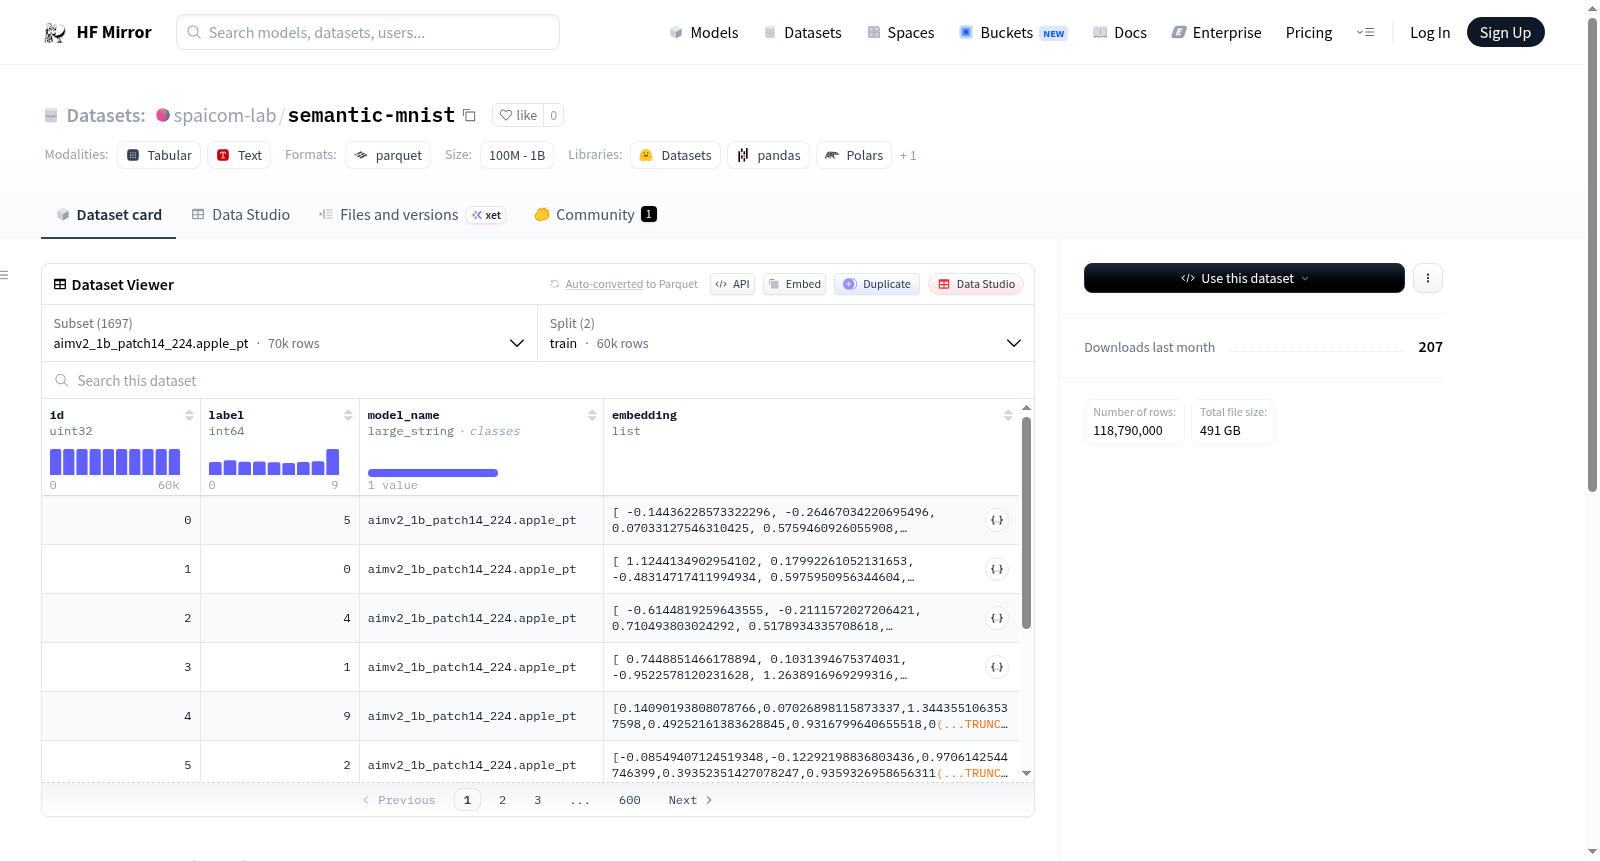Viewport: 1600px width, 861px height.
Task: Sort by the id column
Action: coord(189,415)
